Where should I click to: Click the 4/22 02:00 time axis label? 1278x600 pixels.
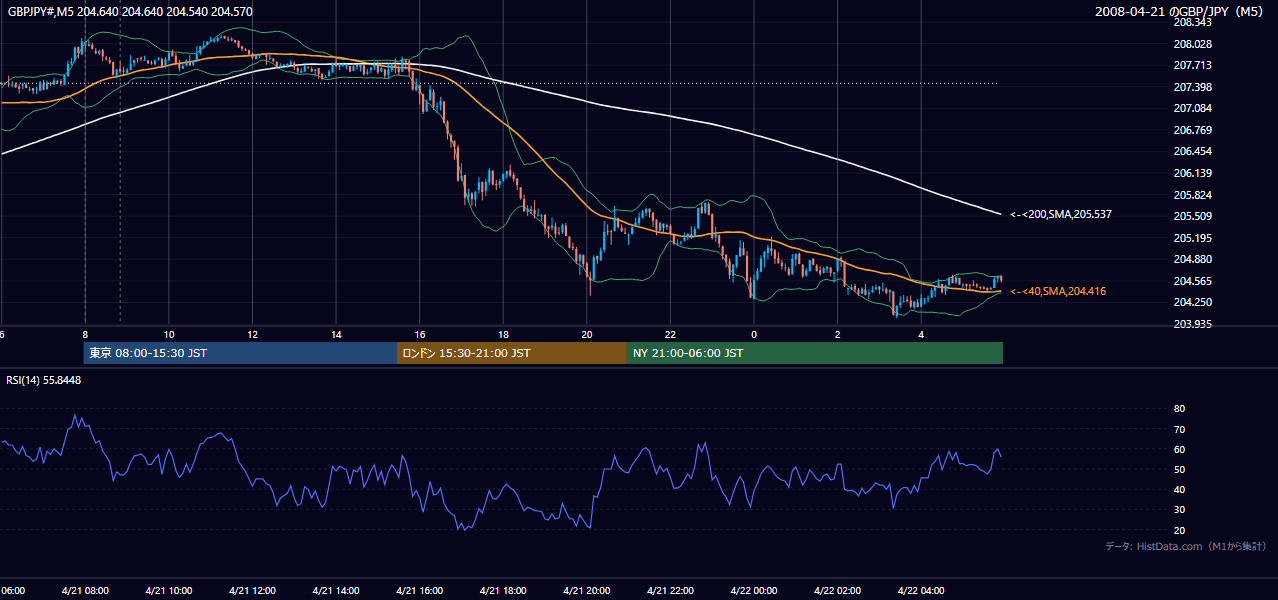pyautogui.click(x=837, y=590)
